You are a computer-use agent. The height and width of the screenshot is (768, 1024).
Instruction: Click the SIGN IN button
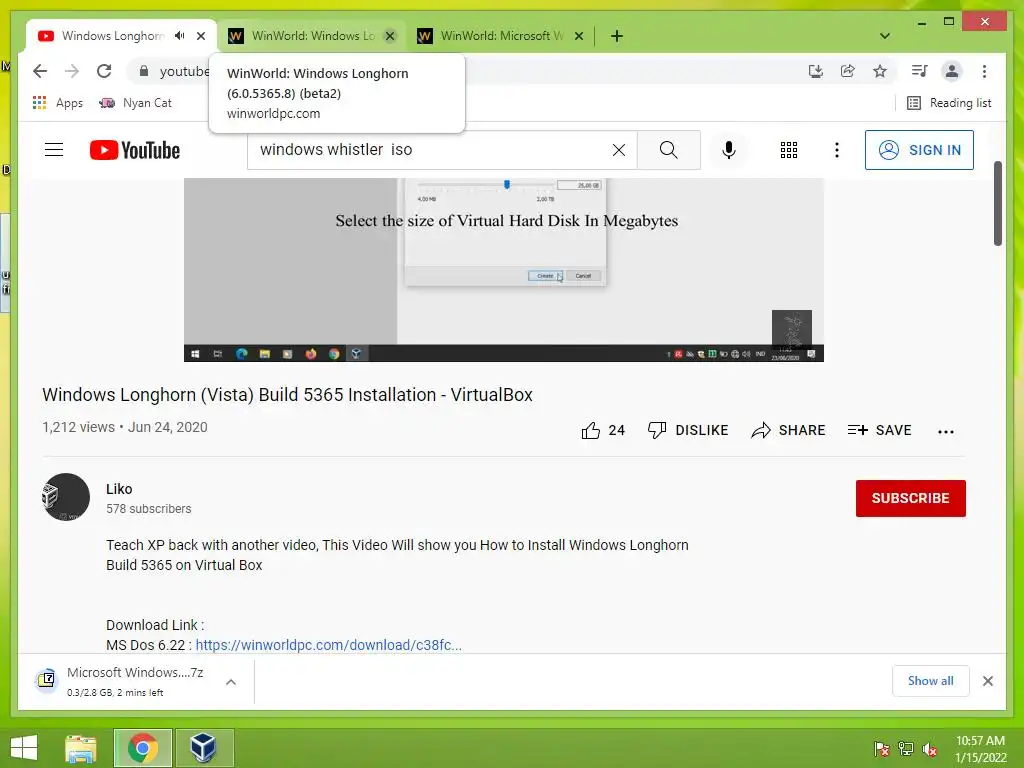click(x=919, y=150)
